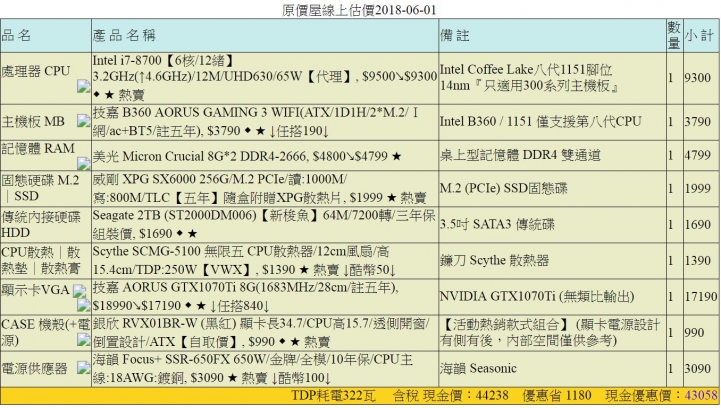
Task: Select the 處理器 CPU category label
Action: pyautogui.click(x=36, y=71)
